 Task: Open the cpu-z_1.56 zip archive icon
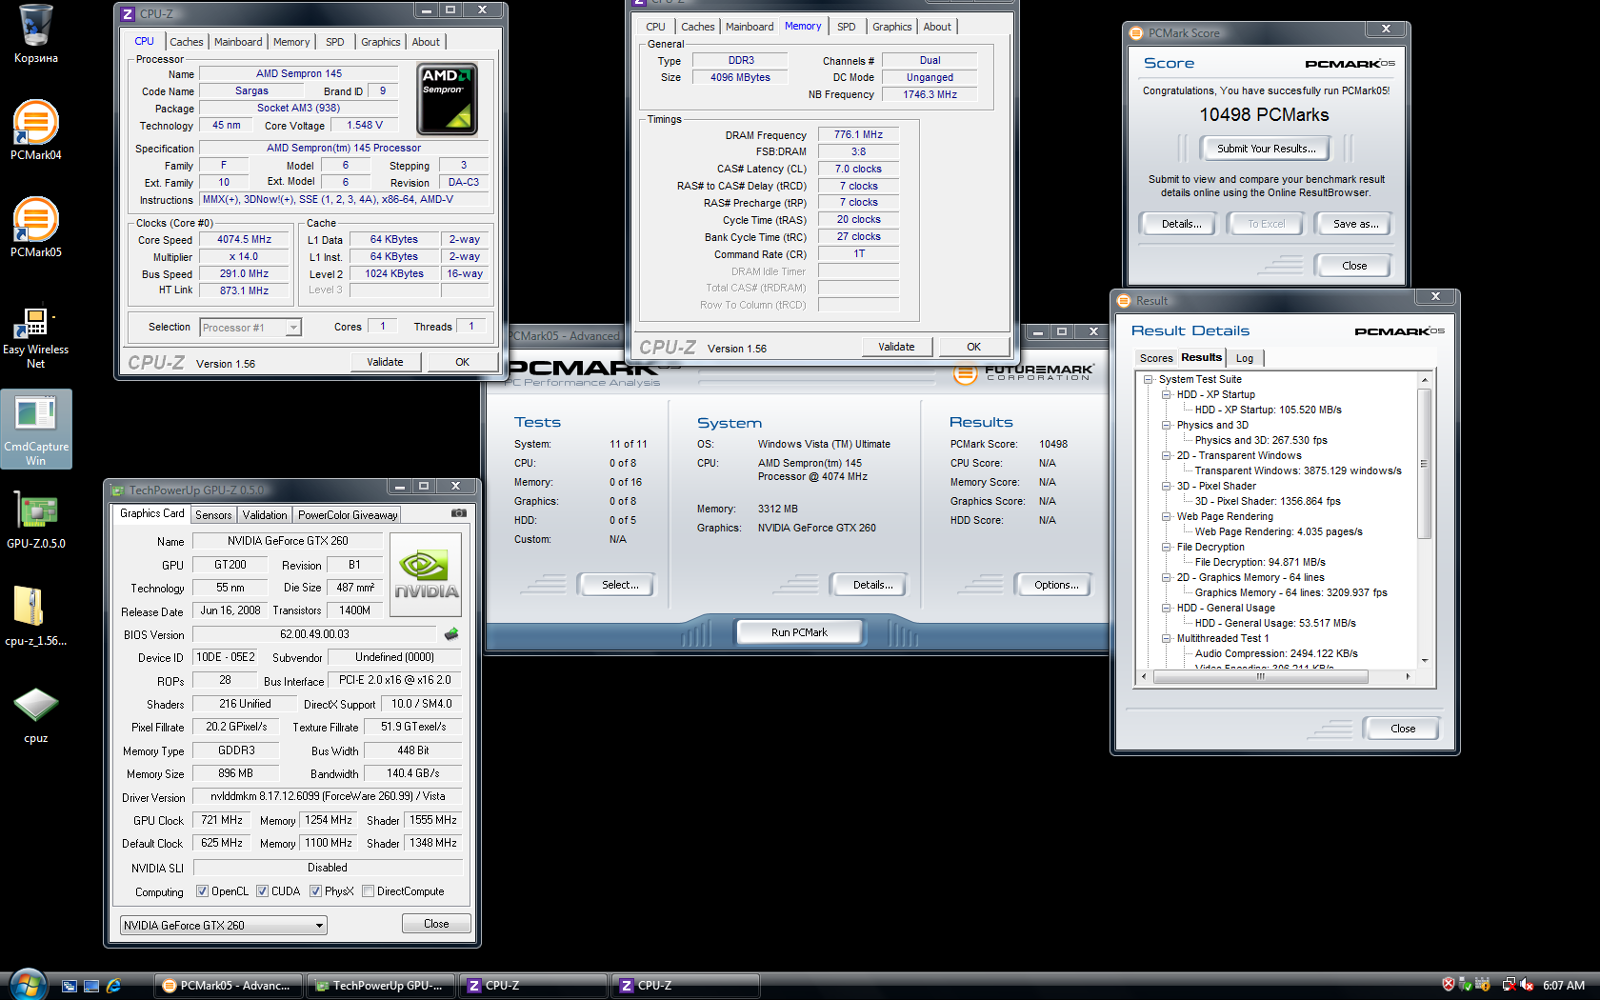36,616
